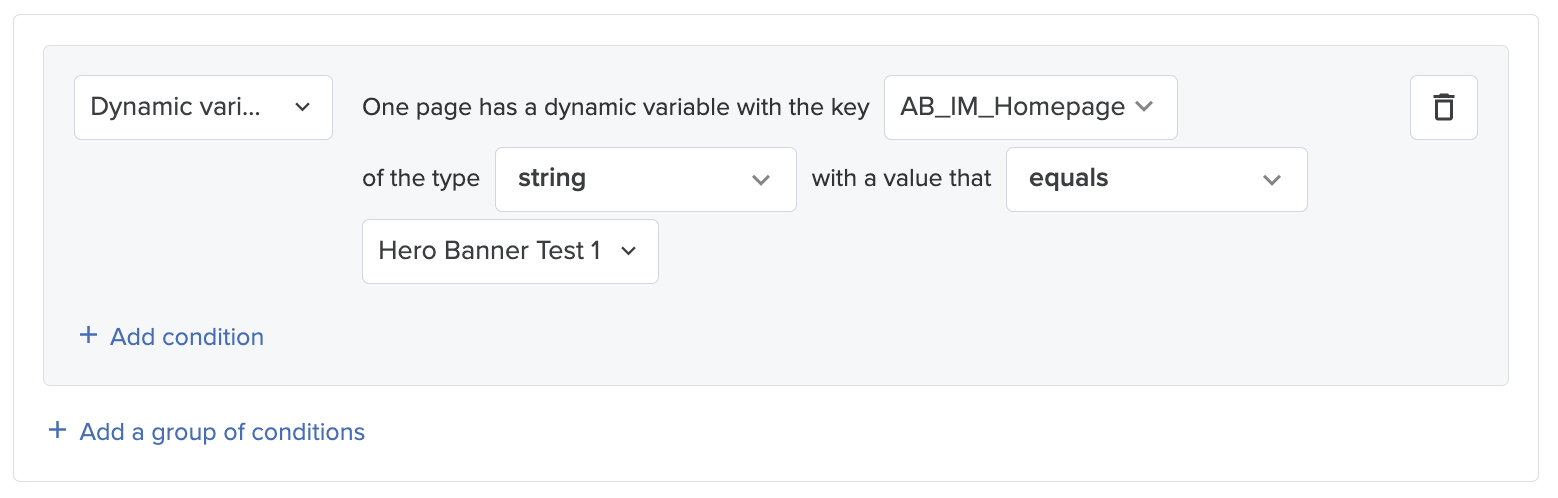This screenshot has width=1558, height=498.
Task: Click the plus icon beside Add condition
Action: 88,336
